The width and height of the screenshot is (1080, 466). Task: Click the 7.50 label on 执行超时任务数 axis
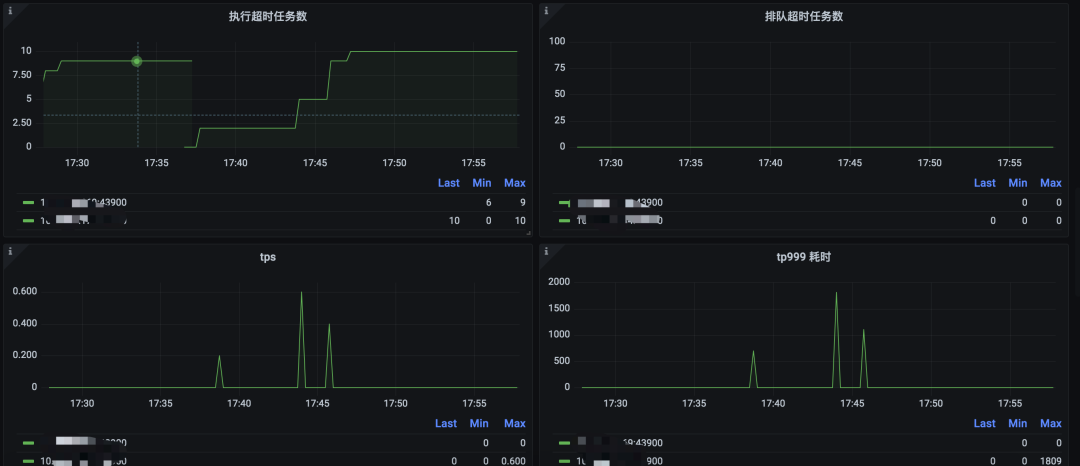coord(21,75)
